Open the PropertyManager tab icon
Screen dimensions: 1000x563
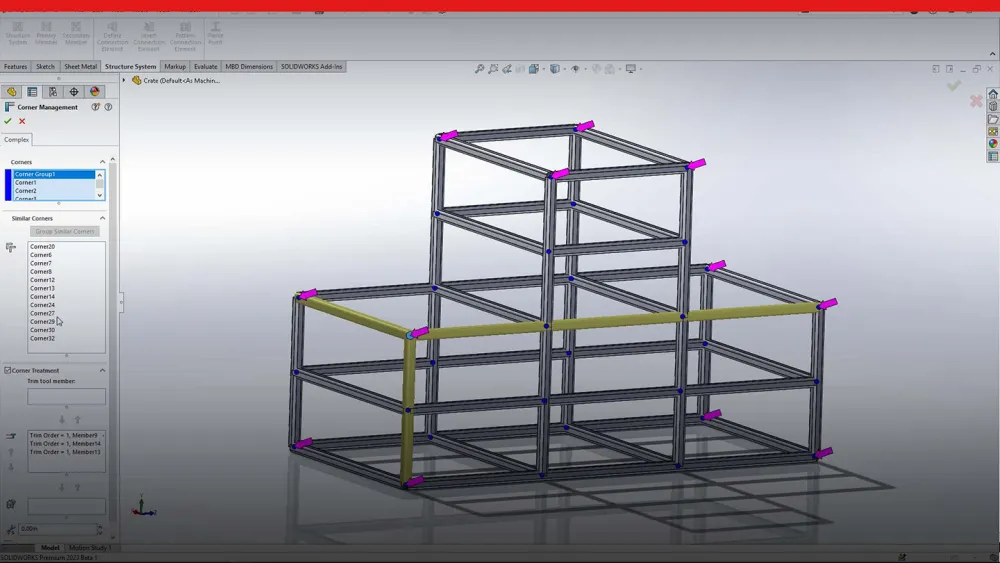(32, 92)
